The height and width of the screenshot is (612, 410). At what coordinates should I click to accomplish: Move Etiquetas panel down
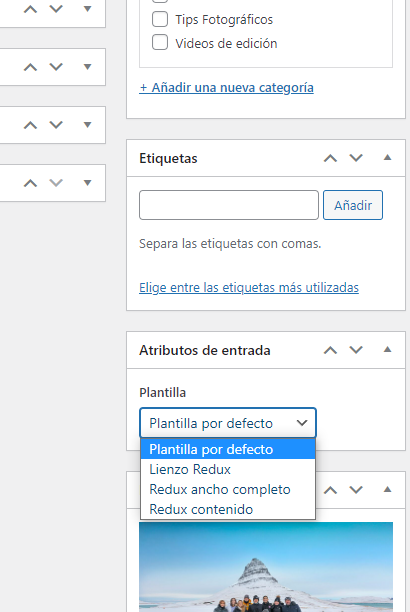click(x=356, y=158)
